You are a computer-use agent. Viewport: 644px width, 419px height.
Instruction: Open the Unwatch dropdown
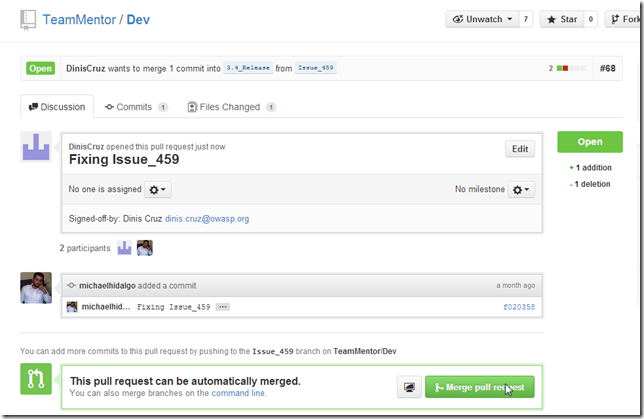coord(481,19)
